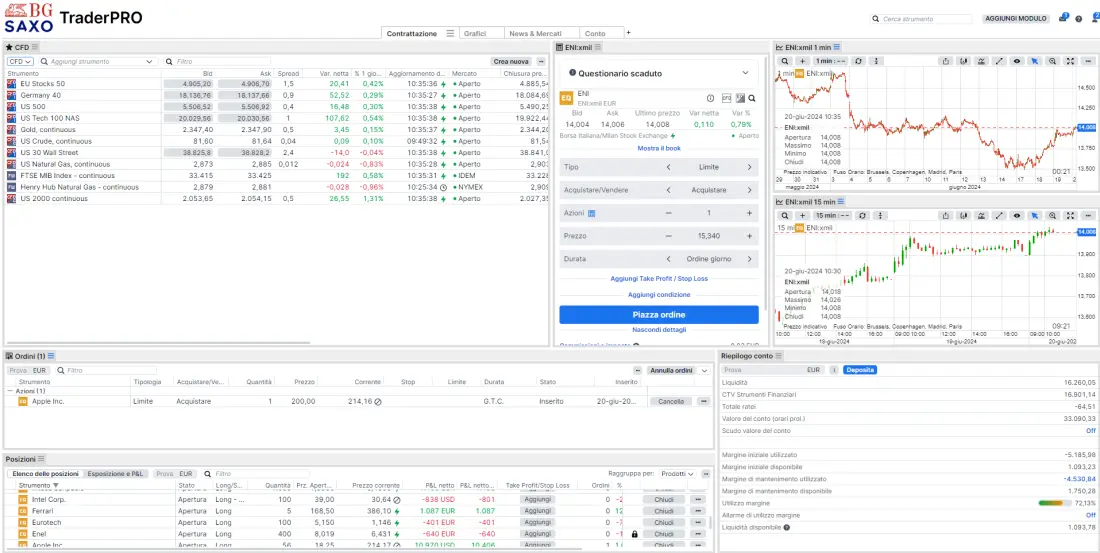
Task: Open chart type icon in 1 min chart
Action: tap(964, 61)
